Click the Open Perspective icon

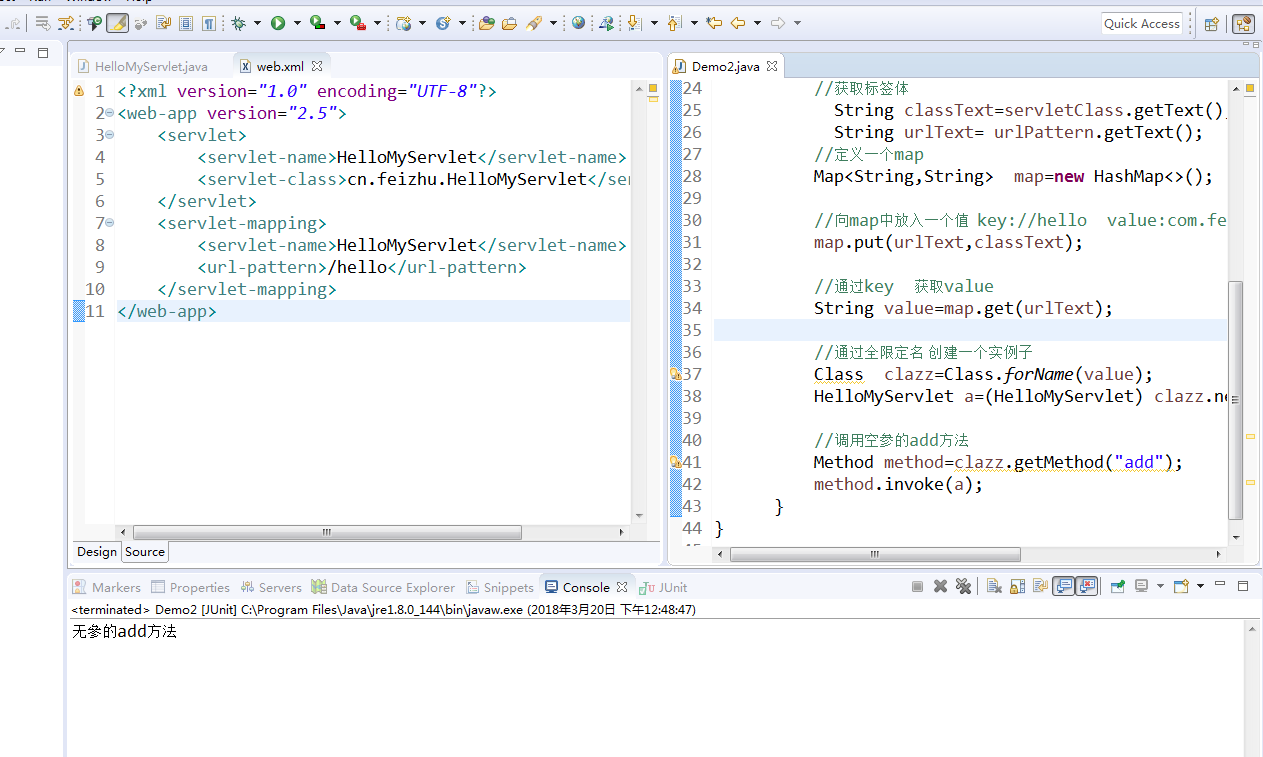(1211, 24)
